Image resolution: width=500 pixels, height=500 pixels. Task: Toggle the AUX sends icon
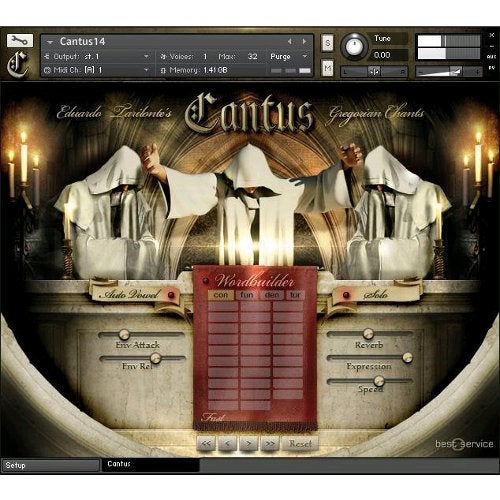point(491,57)
